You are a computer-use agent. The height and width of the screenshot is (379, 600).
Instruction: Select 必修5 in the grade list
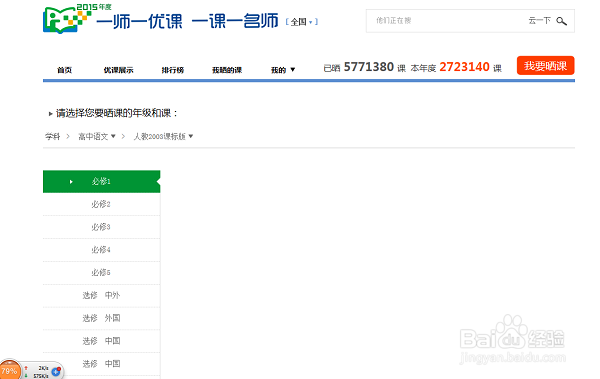[x=101, y=273]
